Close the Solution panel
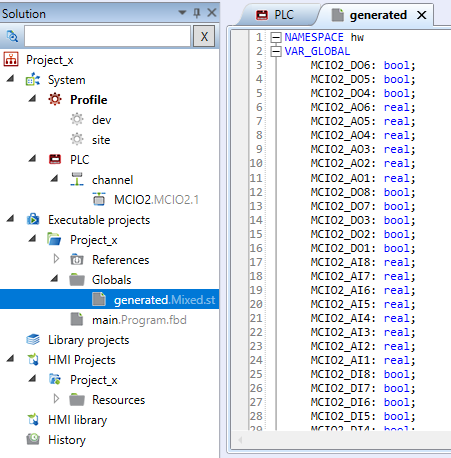451x458 pixels. point(212,13)
